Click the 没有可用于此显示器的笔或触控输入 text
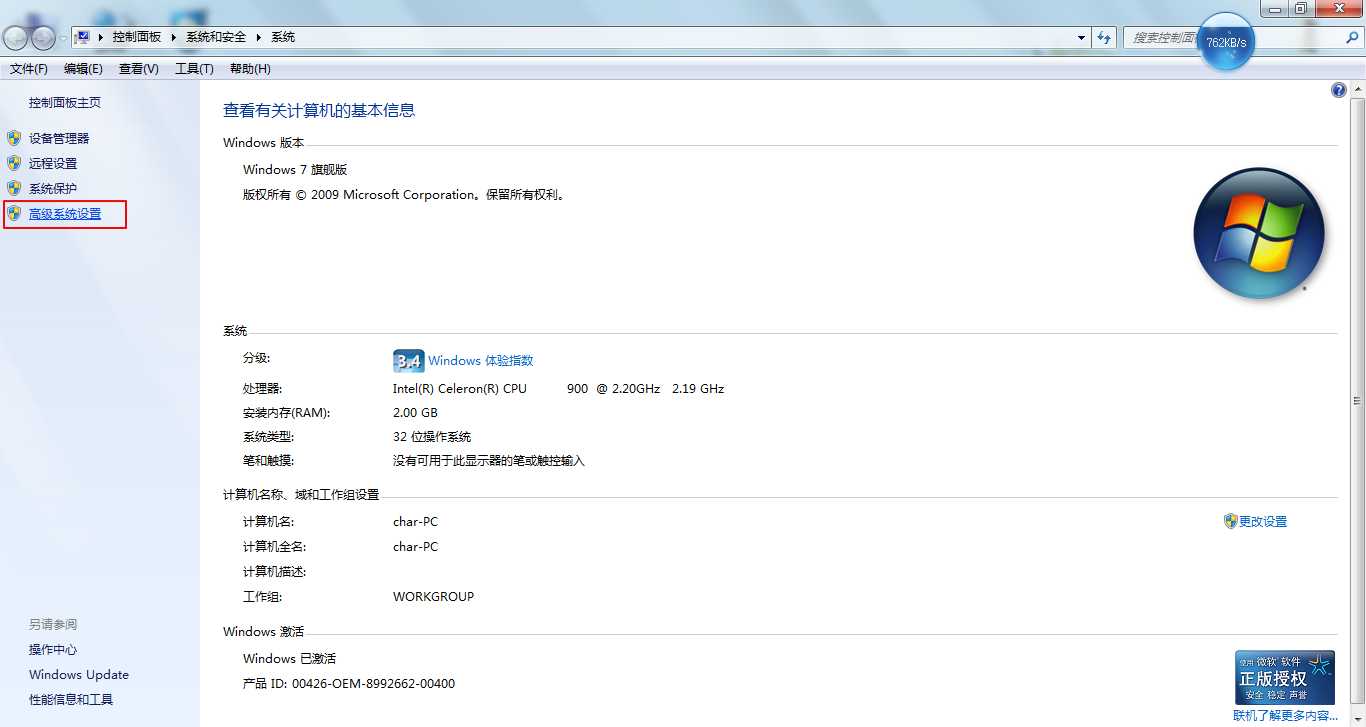Screen dimensions: 1366x727 tap(488, 461)
